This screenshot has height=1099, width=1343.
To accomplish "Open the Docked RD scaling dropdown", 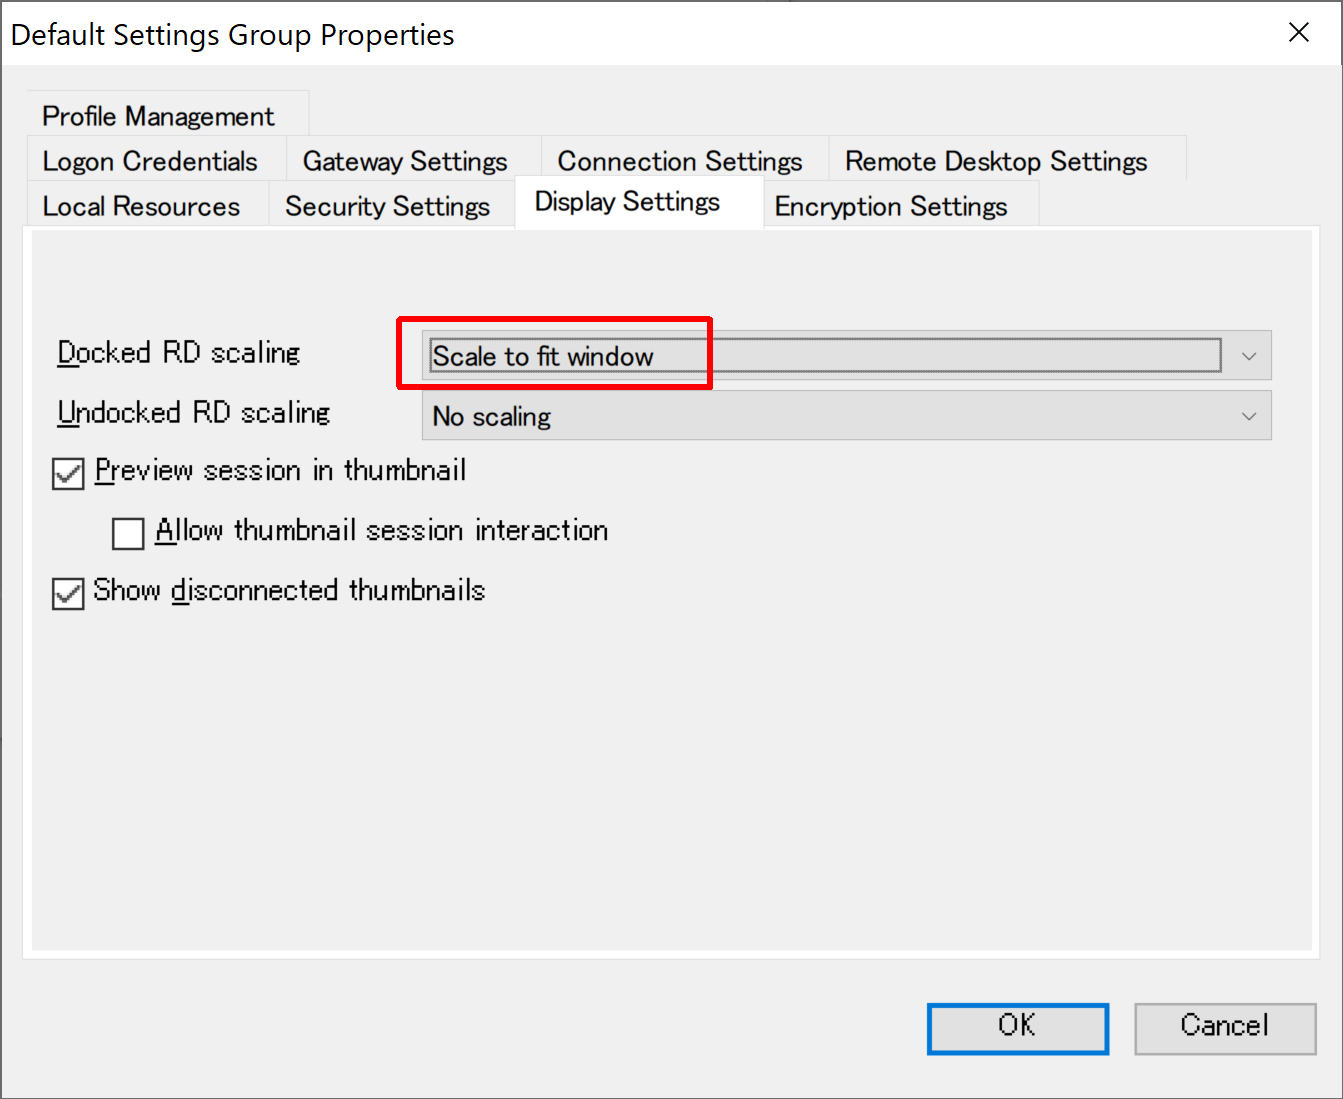I will (x=846, y=356).
